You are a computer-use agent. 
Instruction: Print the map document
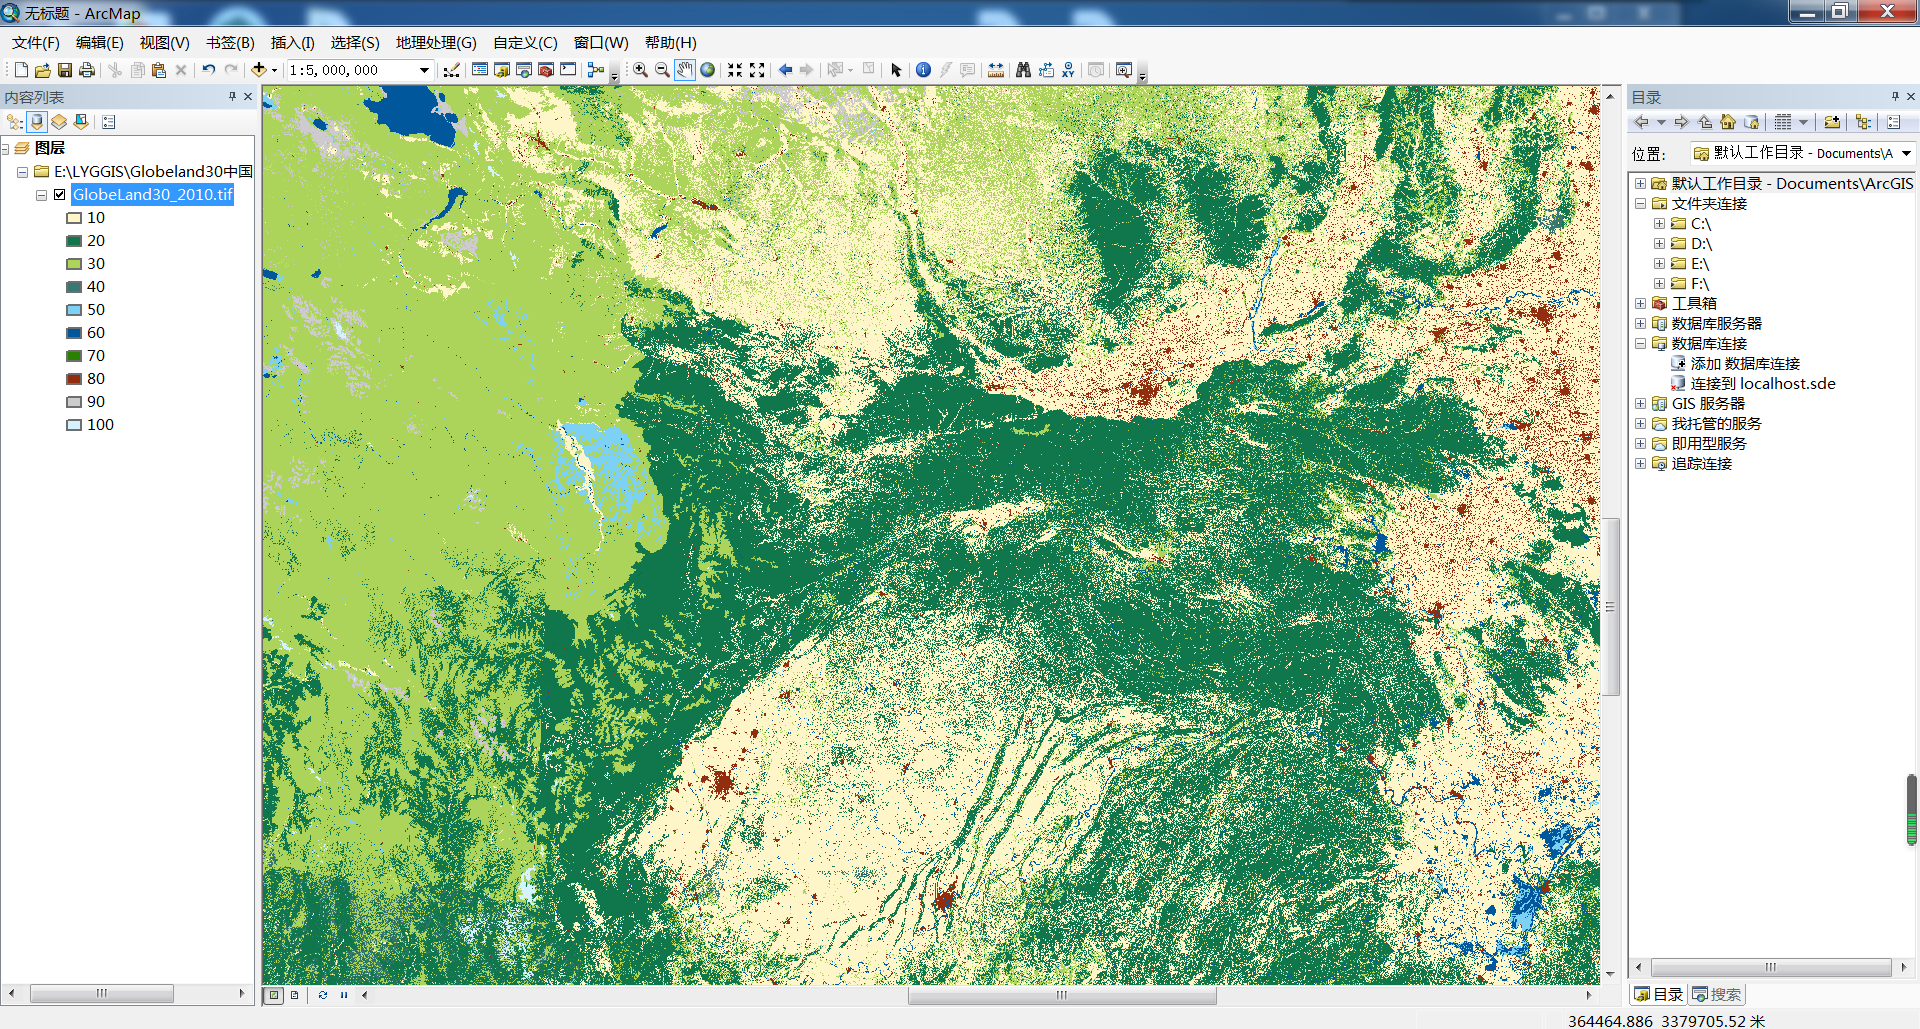pos(87,70)
